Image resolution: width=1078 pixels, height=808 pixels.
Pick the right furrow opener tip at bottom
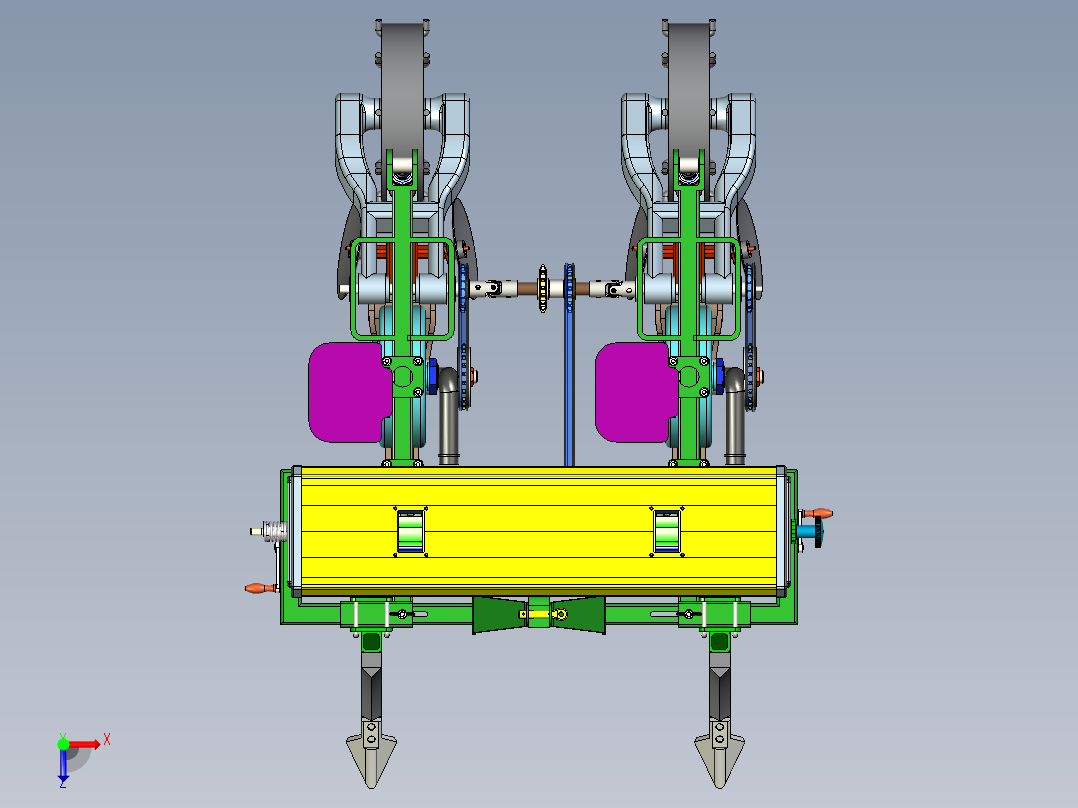[719, 756]
